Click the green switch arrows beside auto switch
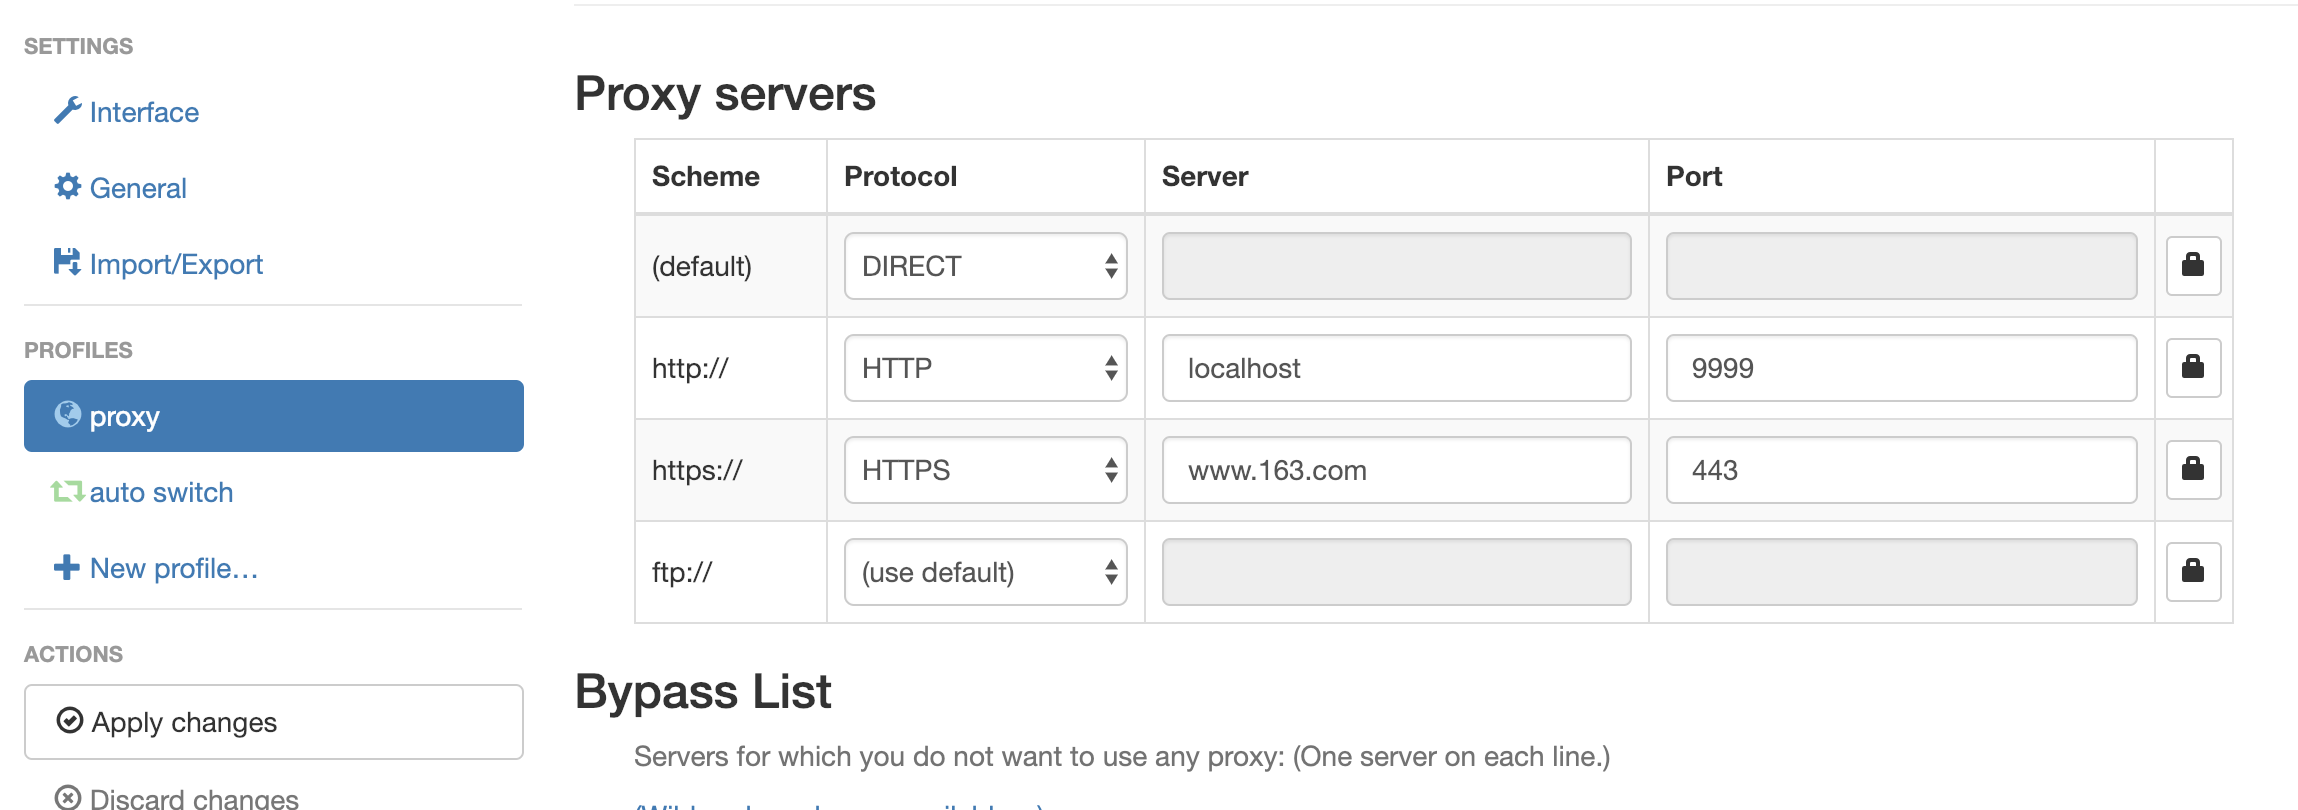Screen dimensions: 2298x810 66,491
